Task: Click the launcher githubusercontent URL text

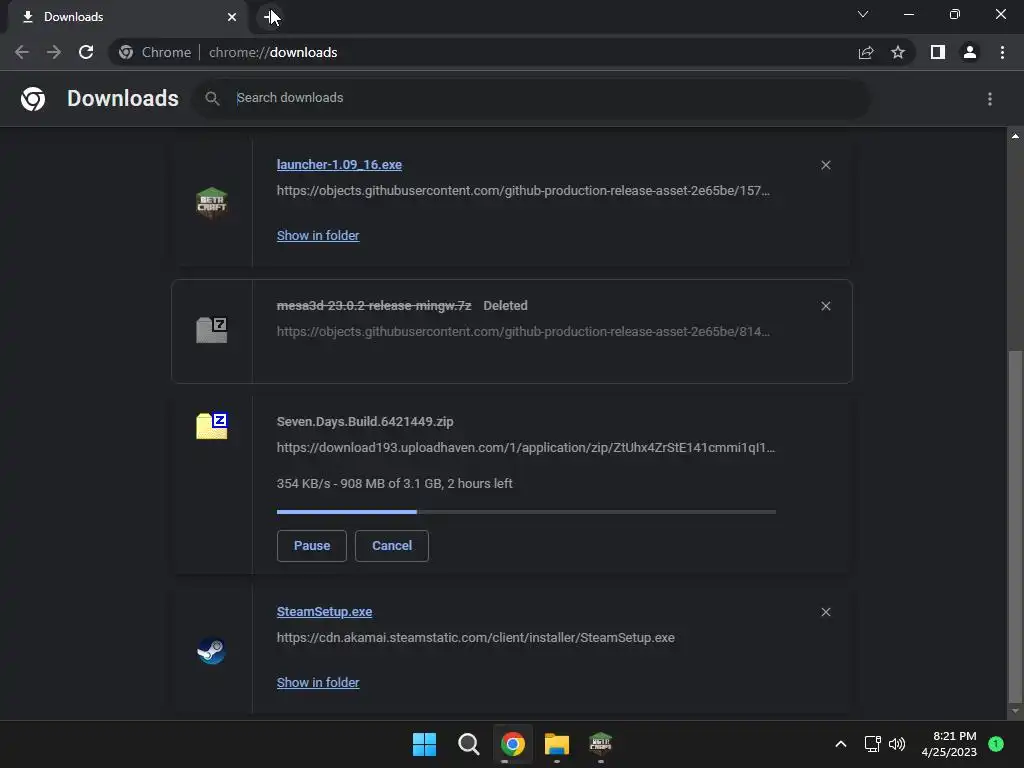Action: point(523,191)
